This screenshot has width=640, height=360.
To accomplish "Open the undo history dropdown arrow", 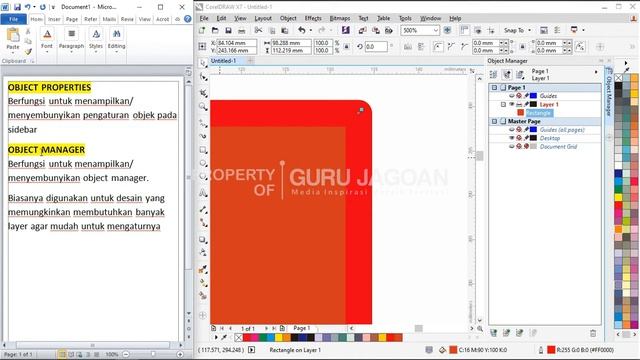I will (311, 30).
